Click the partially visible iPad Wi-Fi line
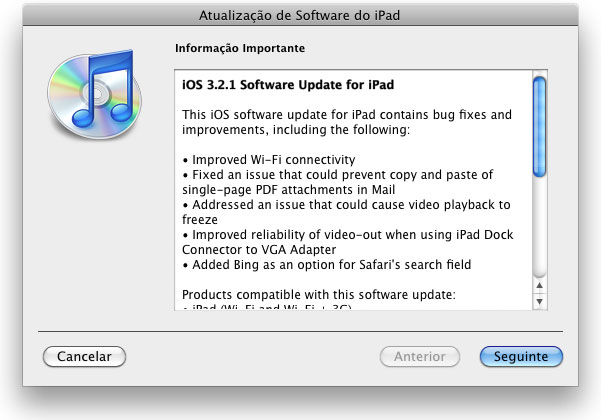 (x=267, y=307)
